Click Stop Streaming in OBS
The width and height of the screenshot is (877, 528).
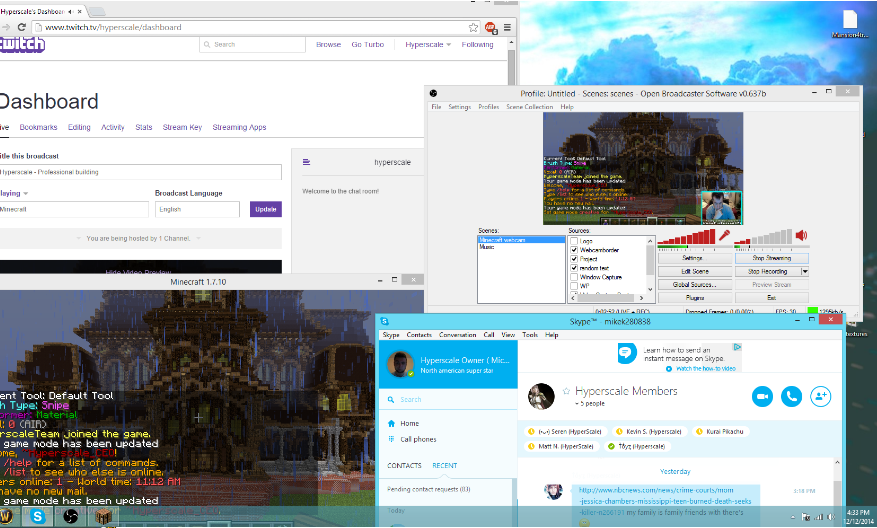(x=772, y=258)
